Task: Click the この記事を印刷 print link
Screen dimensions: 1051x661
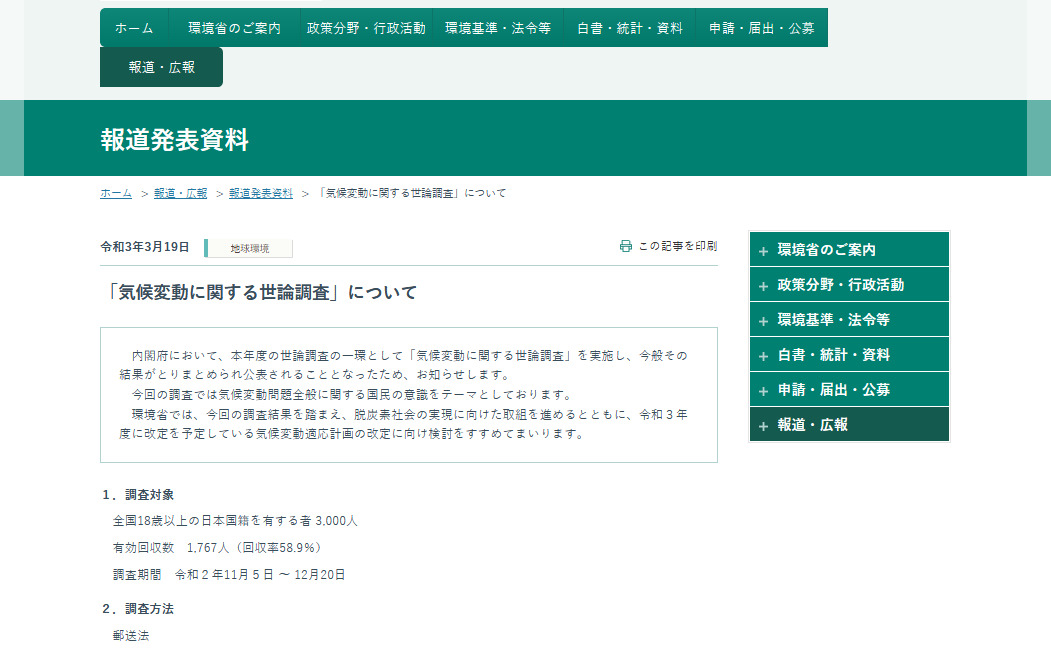Action: 675,243
